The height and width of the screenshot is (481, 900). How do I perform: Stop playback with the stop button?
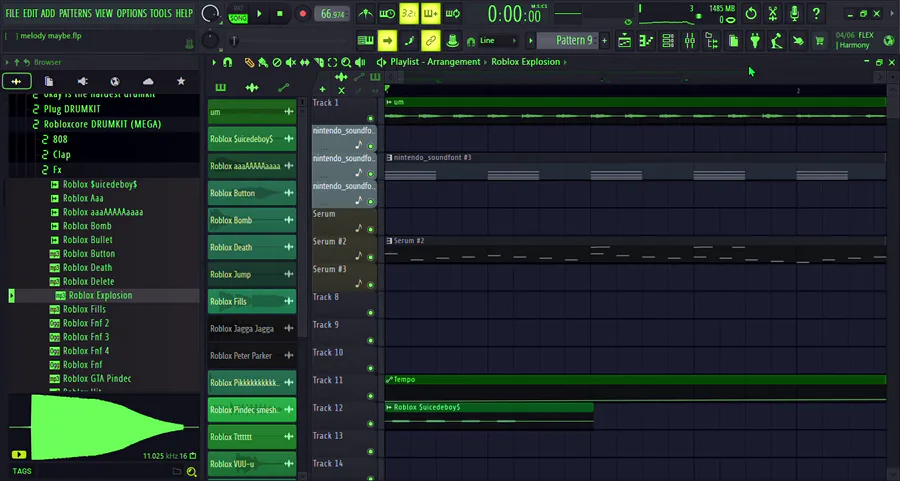pos(280,13)
